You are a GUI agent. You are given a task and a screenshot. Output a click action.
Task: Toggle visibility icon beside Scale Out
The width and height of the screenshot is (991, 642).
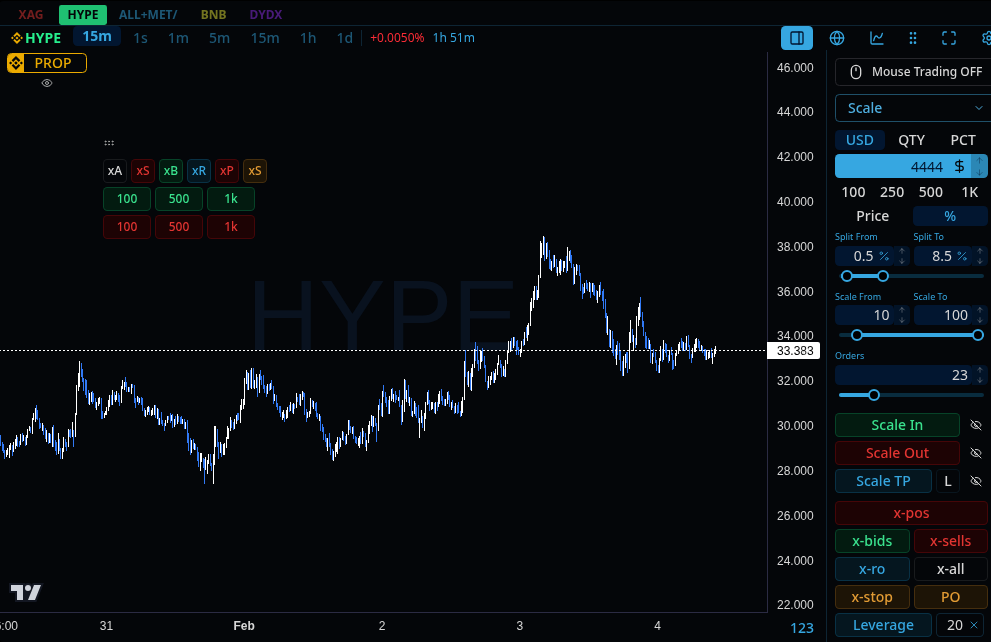click(976, 453)
